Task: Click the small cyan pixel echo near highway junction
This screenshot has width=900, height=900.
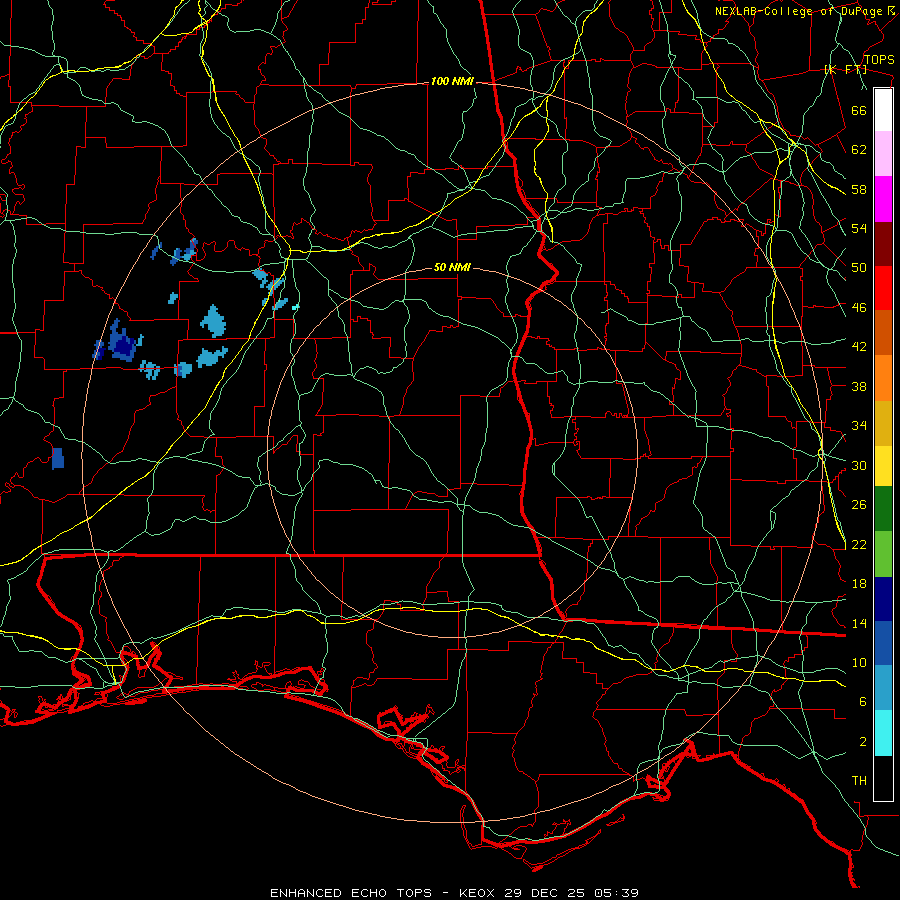Action: tap(295, 308)
